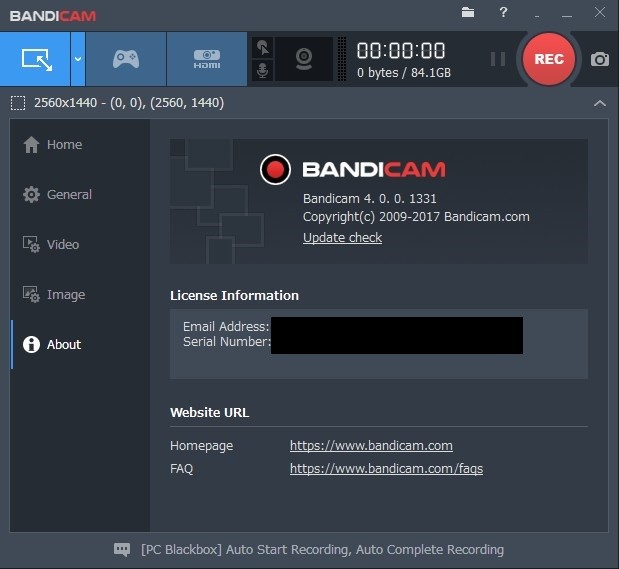The image size is (619, 569).
Task: Switch to game recording mode
Action: pos(126,59)
